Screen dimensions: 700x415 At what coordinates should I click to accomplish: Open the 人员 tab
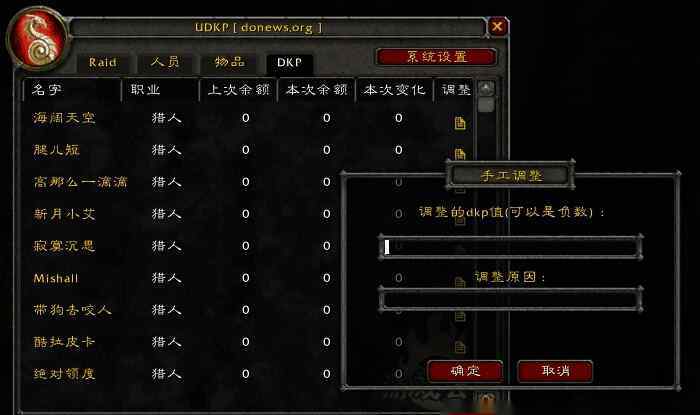click(165, 62)
